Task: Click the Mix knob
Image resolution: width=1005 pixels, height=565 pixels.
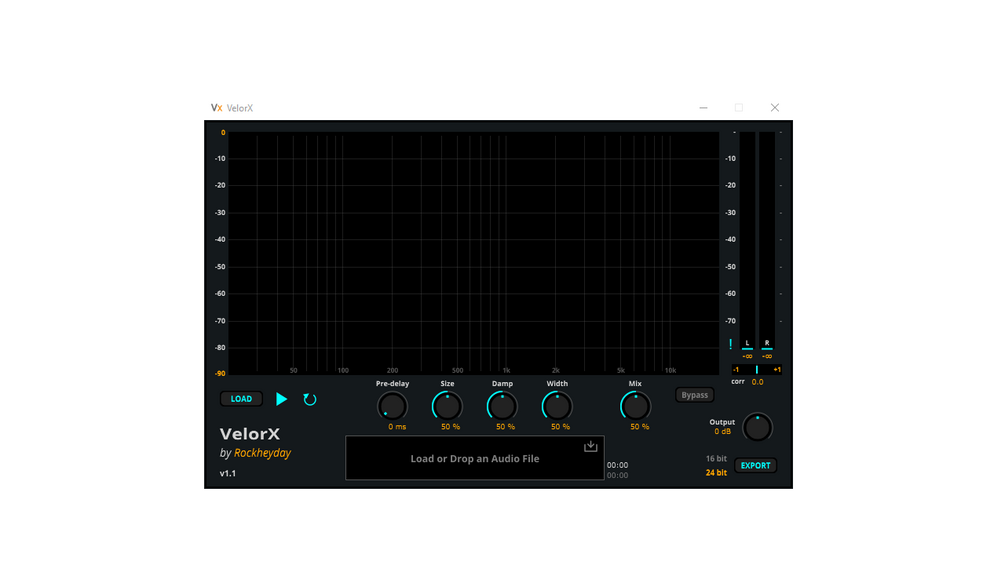Action: pos(635,406)
